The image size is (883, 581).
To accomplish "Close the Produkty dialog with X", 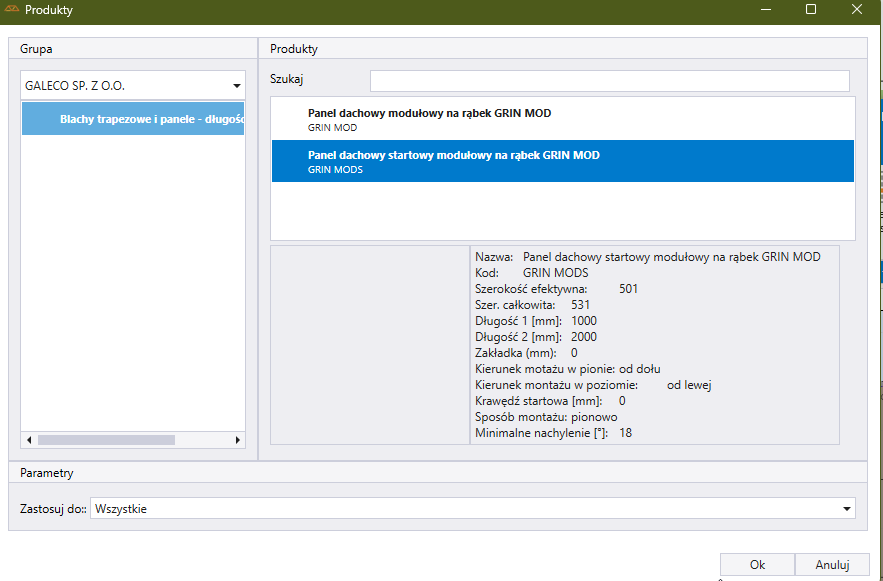I will [x=858, y=10].
